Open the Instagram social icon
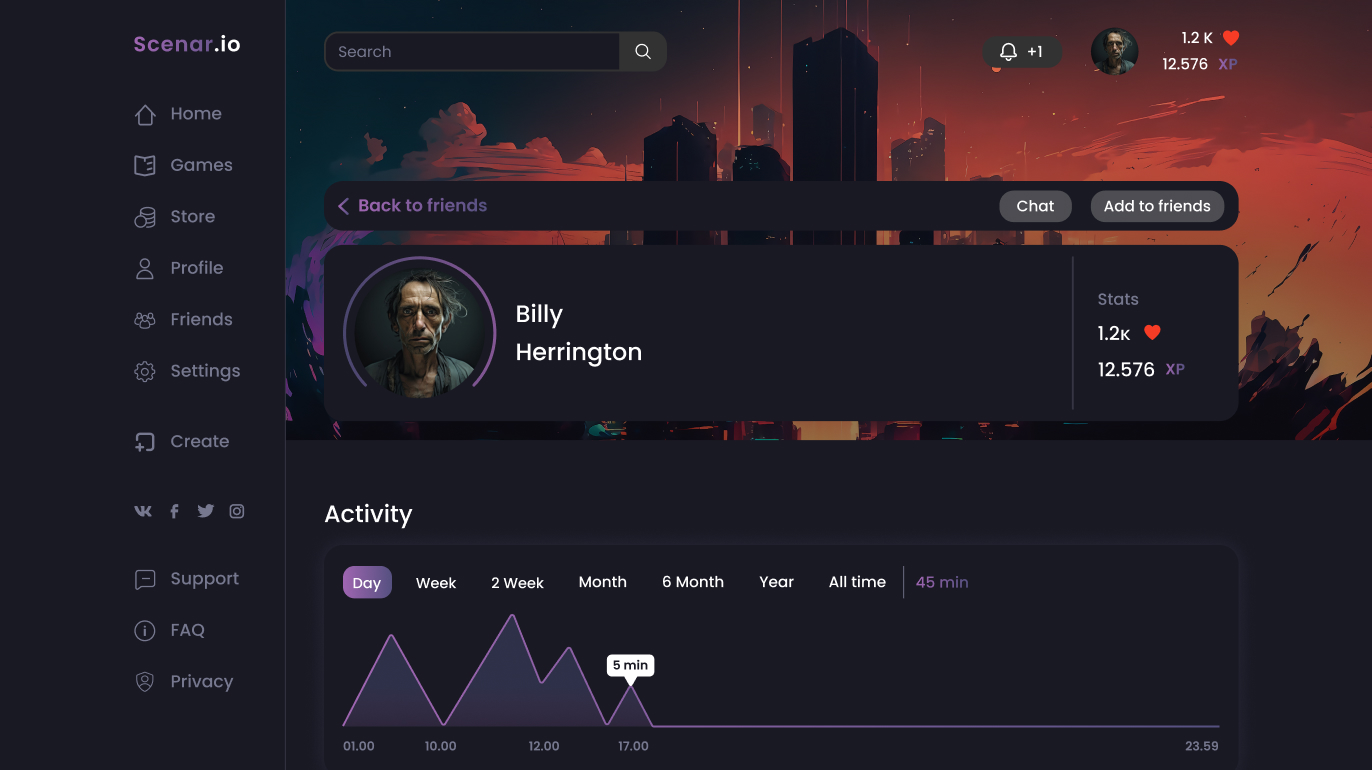Screen dimensions: 1372x770 coord(237,511)
